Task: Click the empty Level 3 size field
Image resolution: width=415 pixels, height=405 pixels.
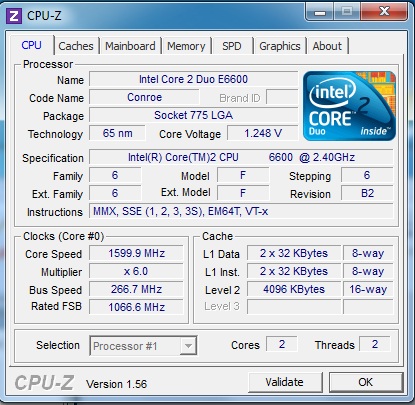Action: click(x=294, y=307)
